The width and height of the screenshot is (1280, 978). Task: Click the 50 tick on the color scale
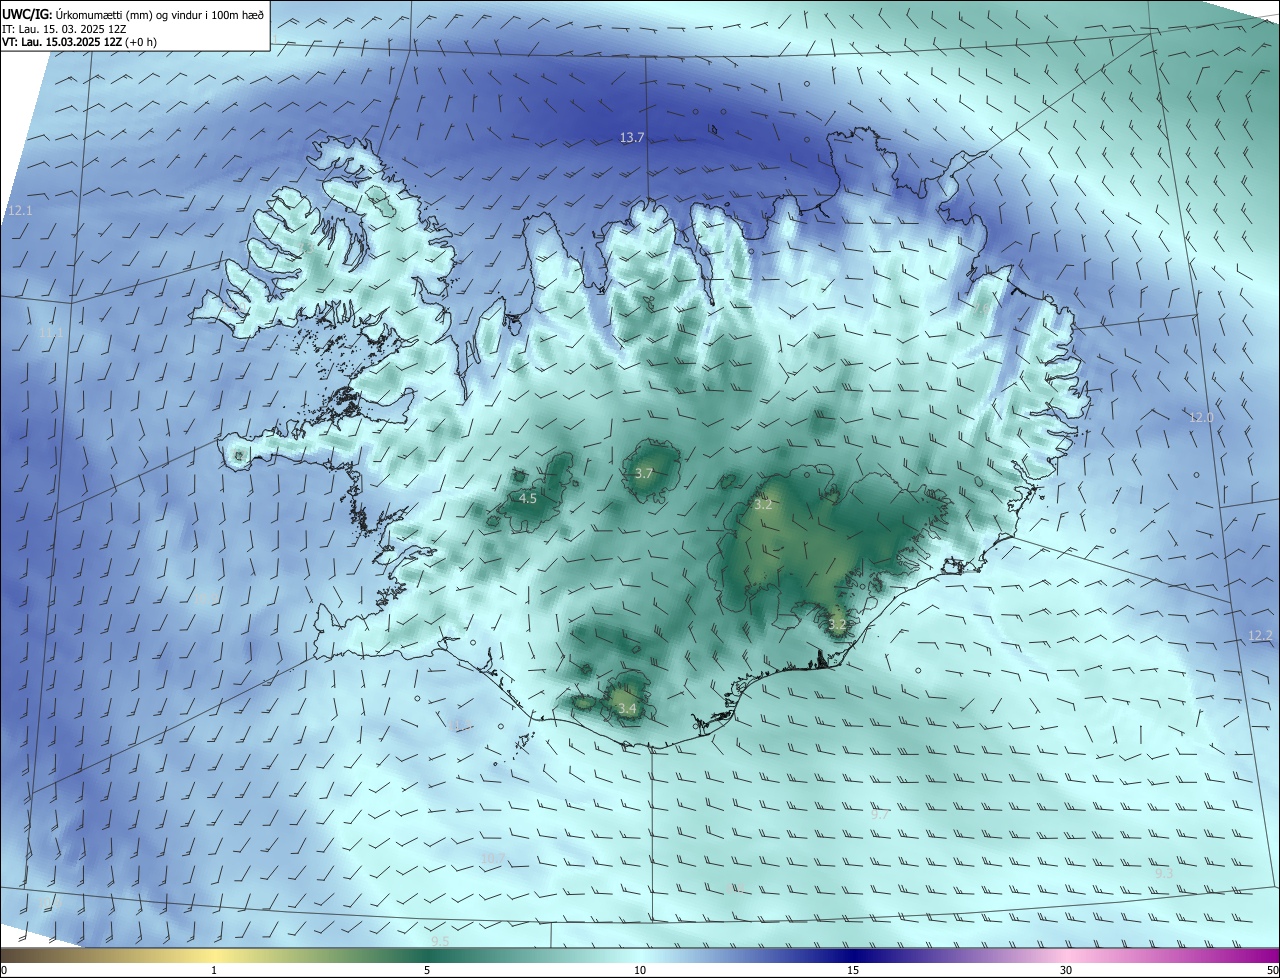1272,970
